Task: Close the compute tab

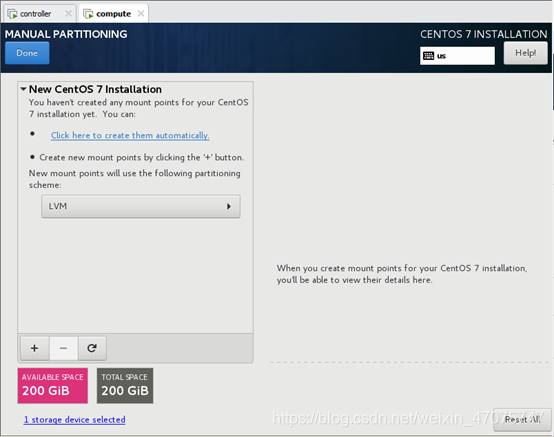Action: (141, 13)
